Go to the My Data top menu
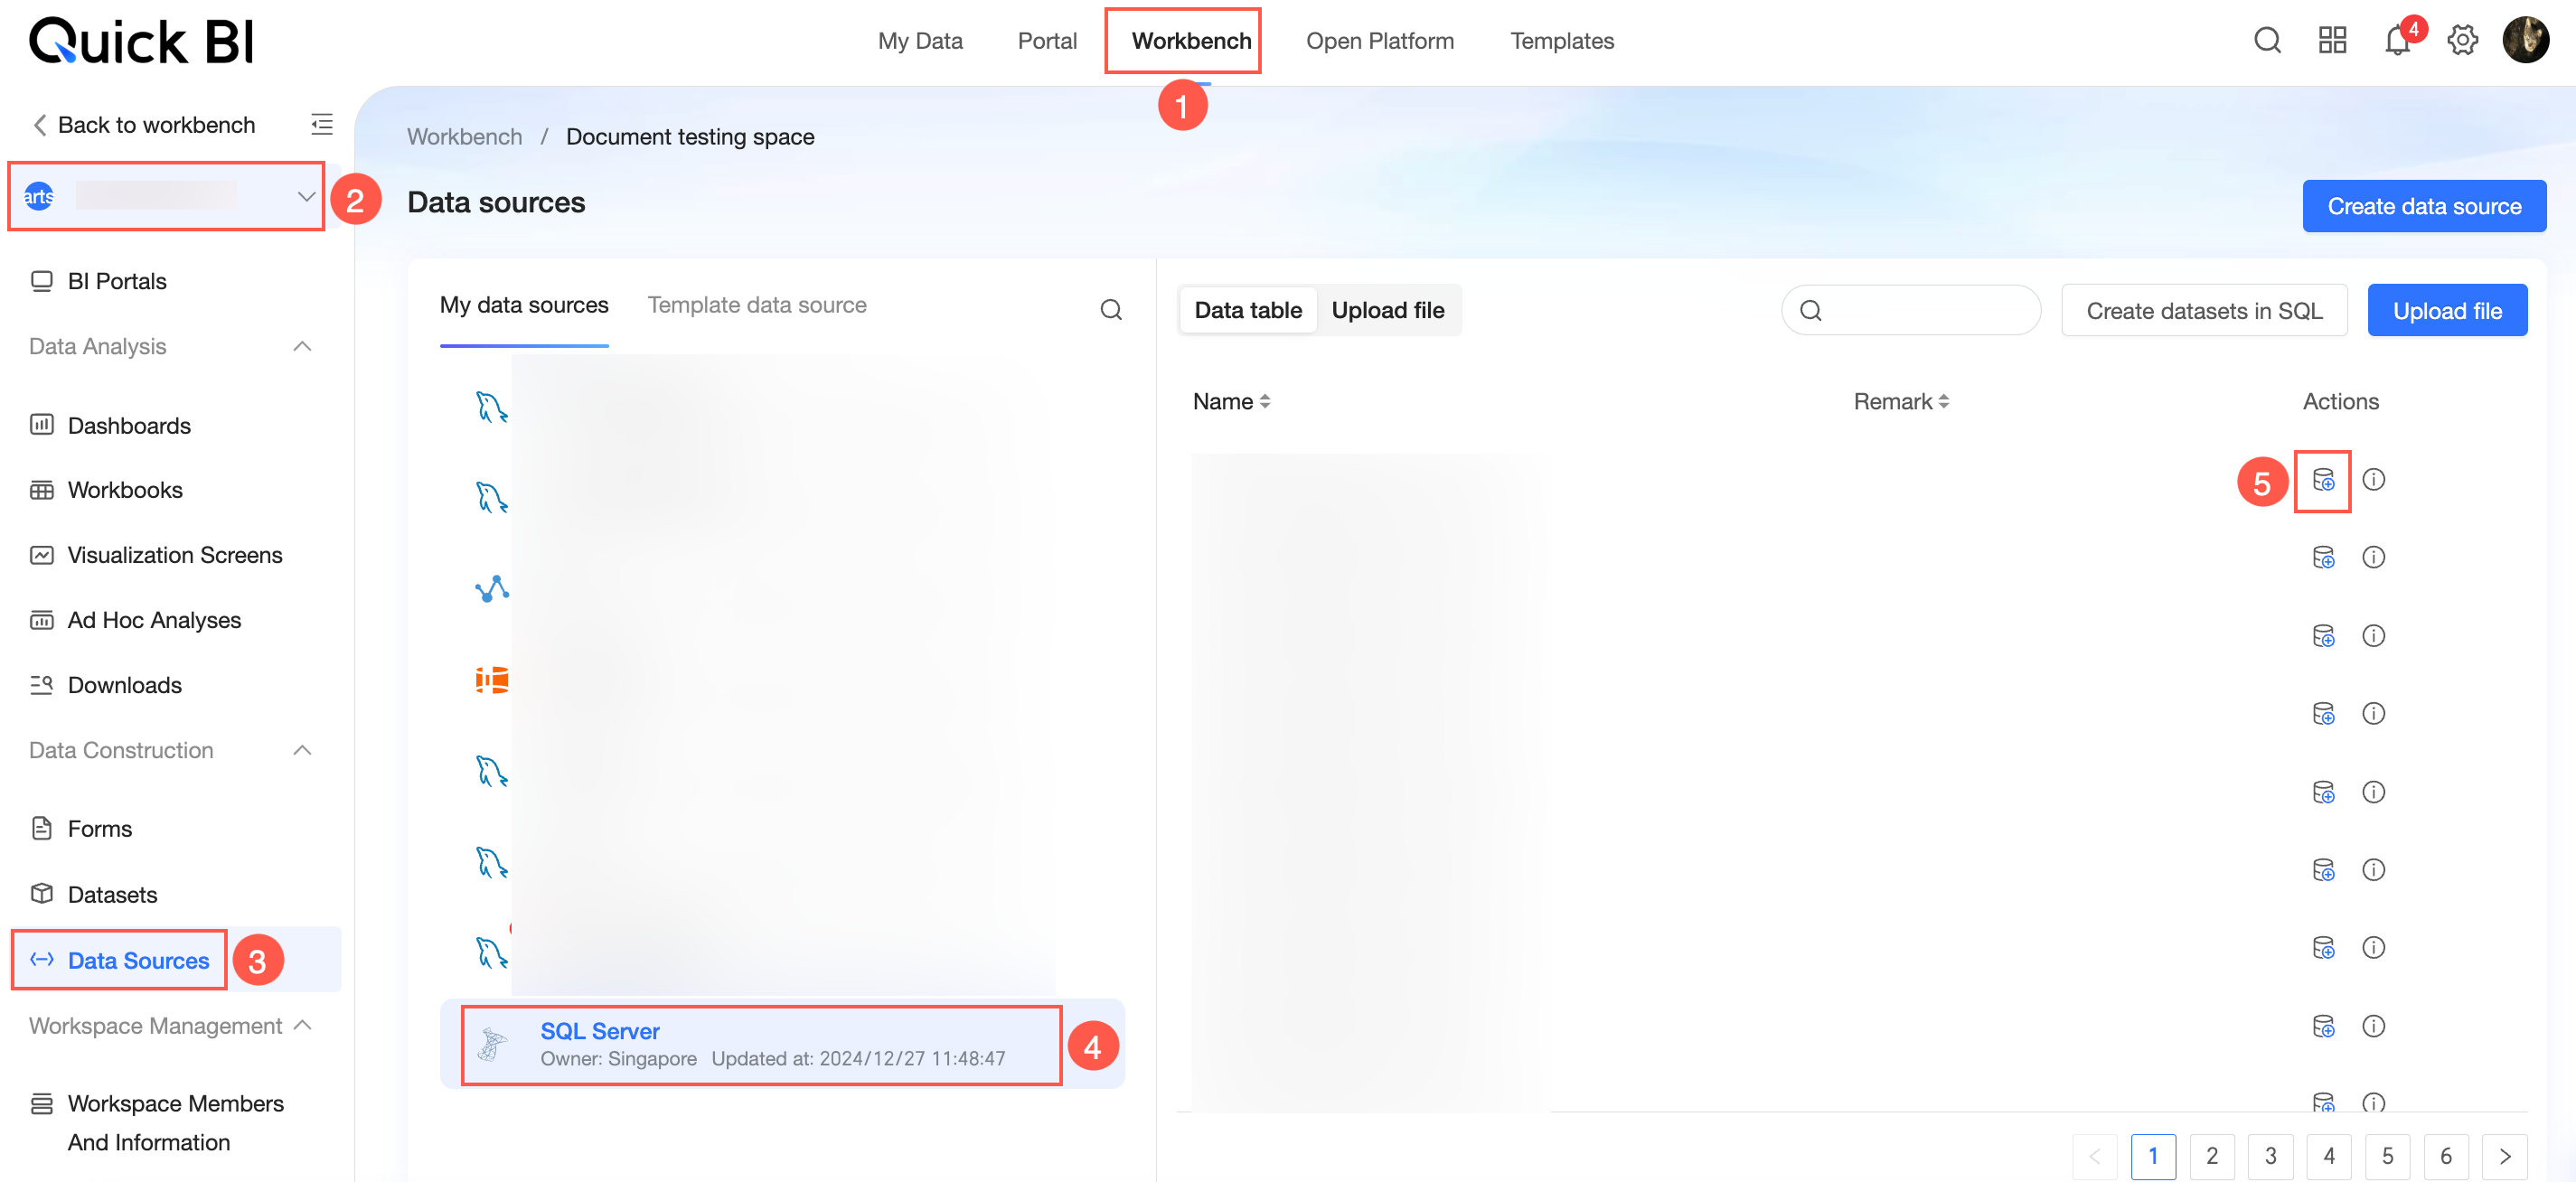This screenshot has width=2576, height=1182. tap(920, 41)
